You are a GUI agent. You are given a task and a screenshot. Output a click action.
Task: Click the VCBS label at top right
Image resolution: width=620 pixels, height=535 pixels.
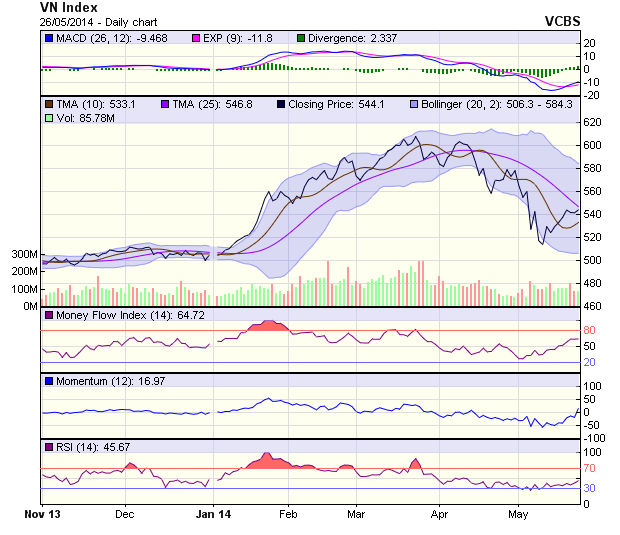coord(563,21)
